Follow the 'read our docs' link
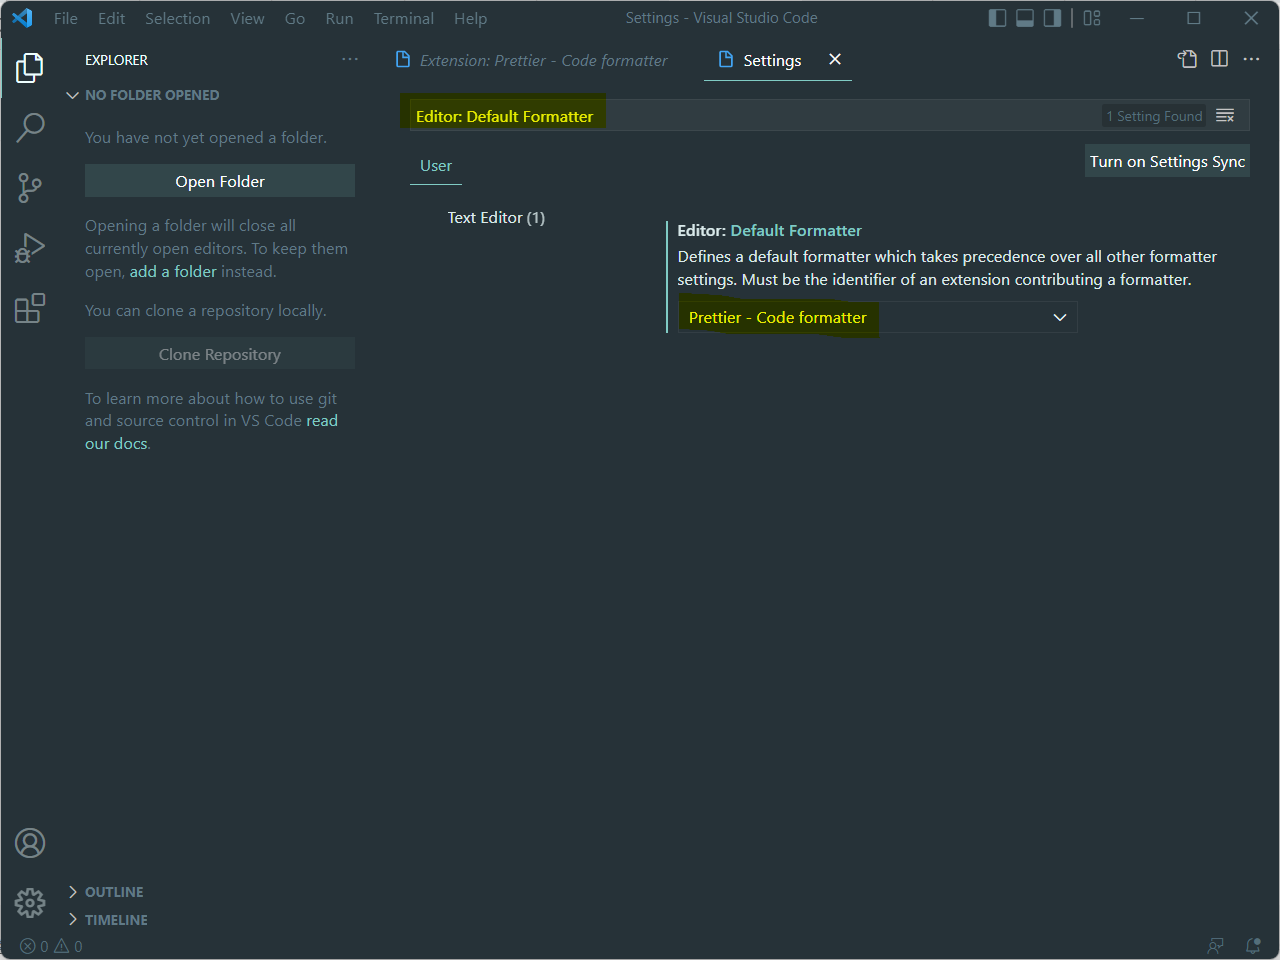The width and height of the screenshot is (1280, 960). 211,432
